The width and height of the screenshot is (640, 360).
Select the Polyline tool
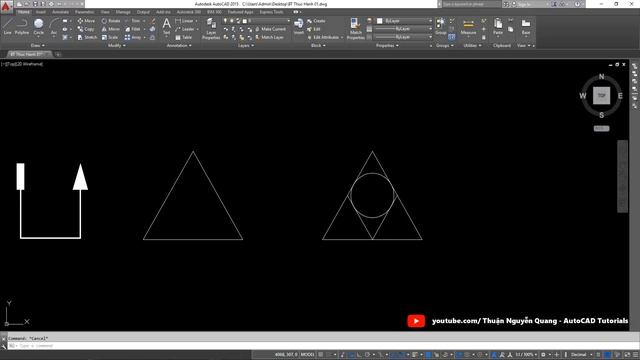click(x=22, y=26)
